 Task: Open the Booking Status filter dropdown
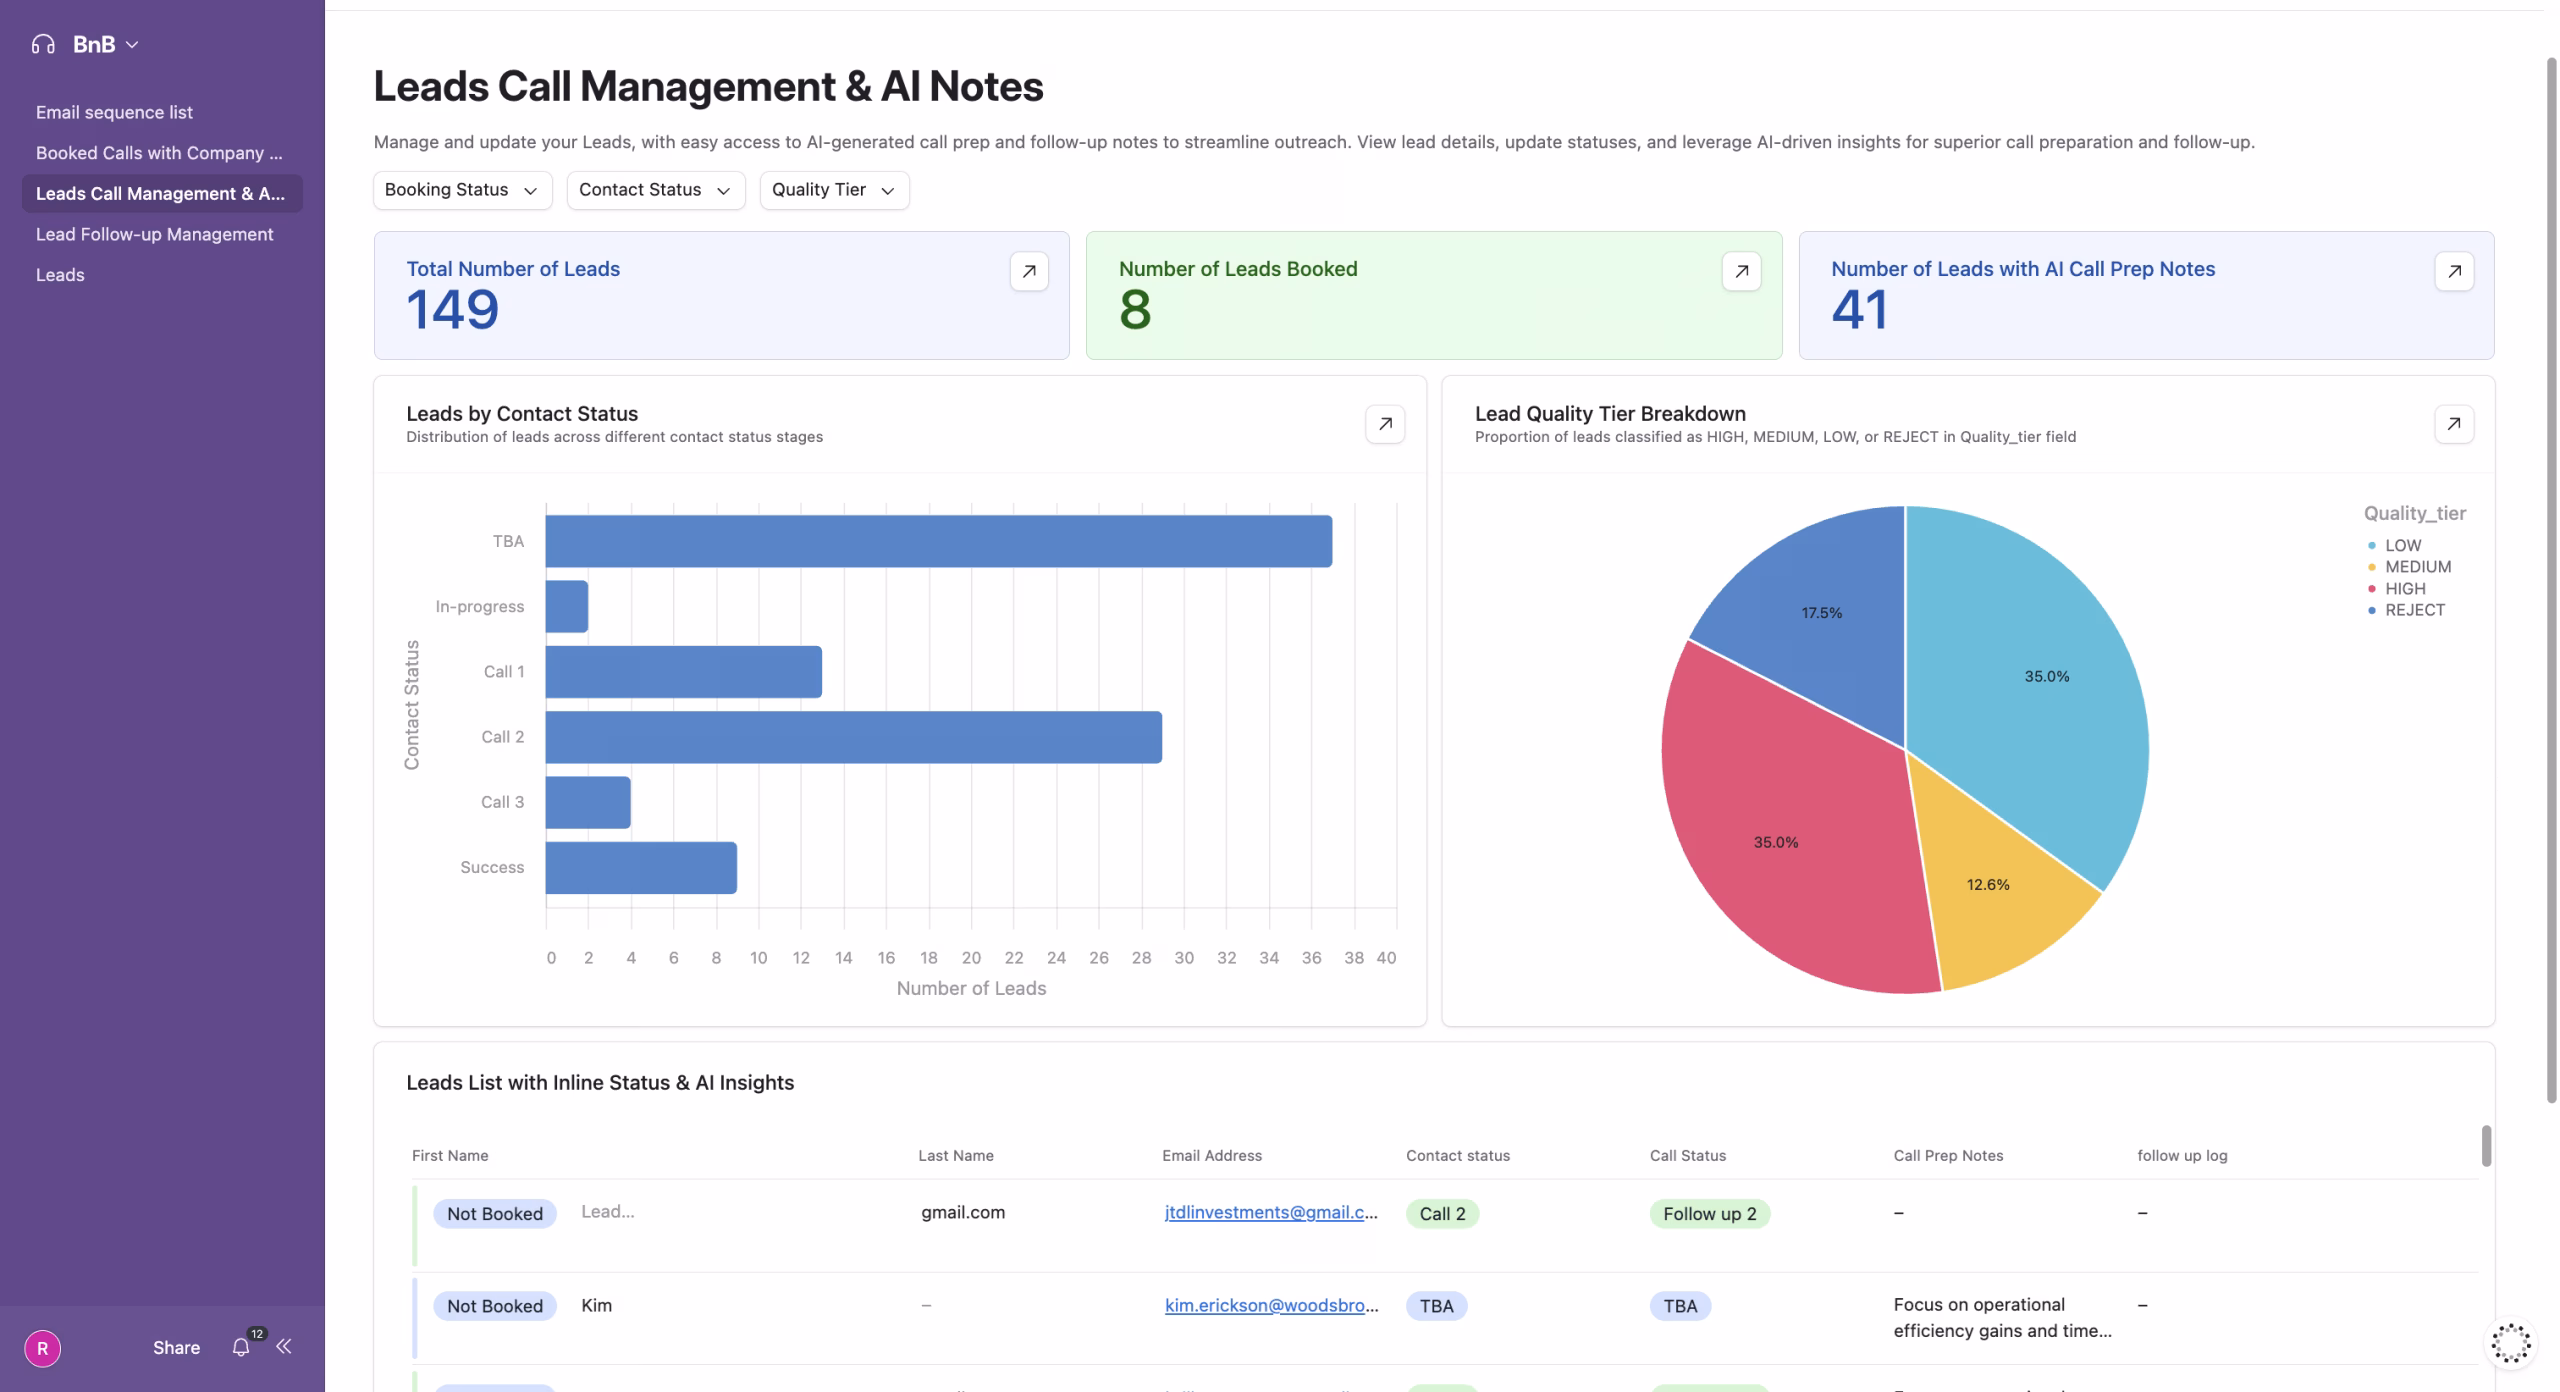coord(462,190)
